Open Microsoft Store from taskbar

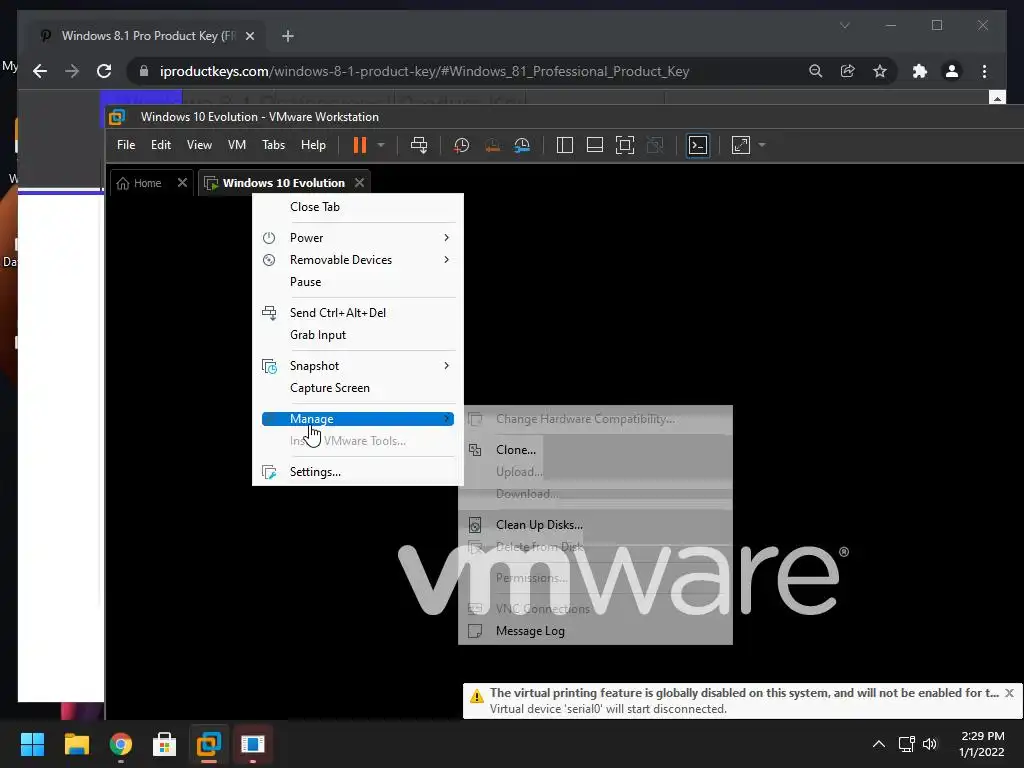coord(165,744)
